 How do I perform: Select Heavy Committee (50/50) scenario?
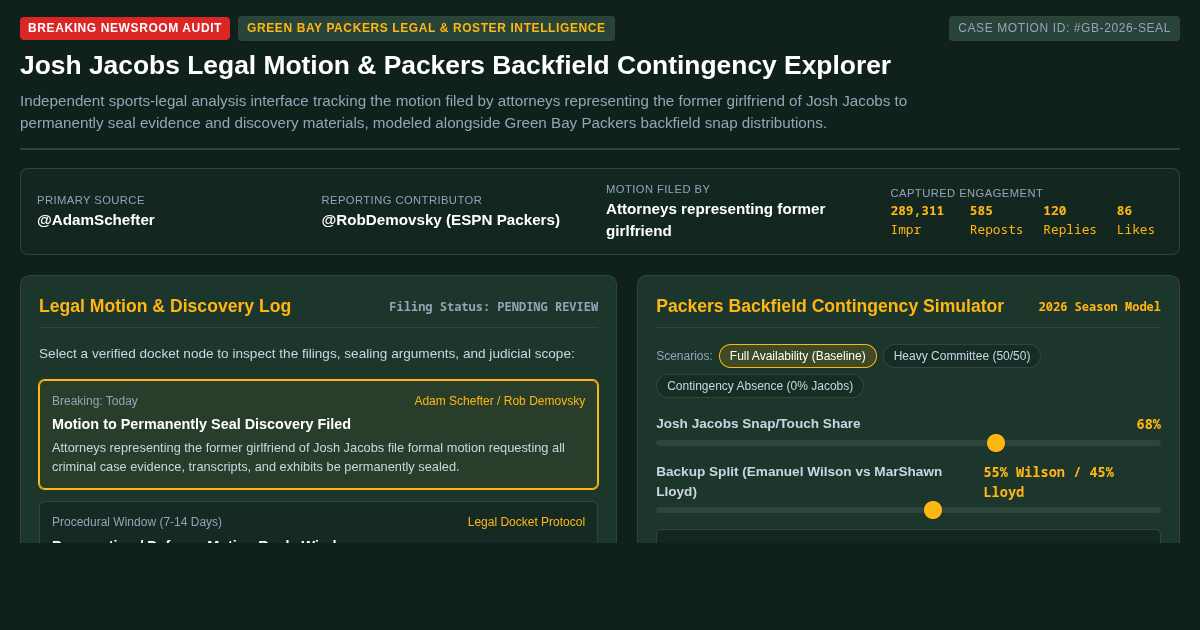(962, 356)
